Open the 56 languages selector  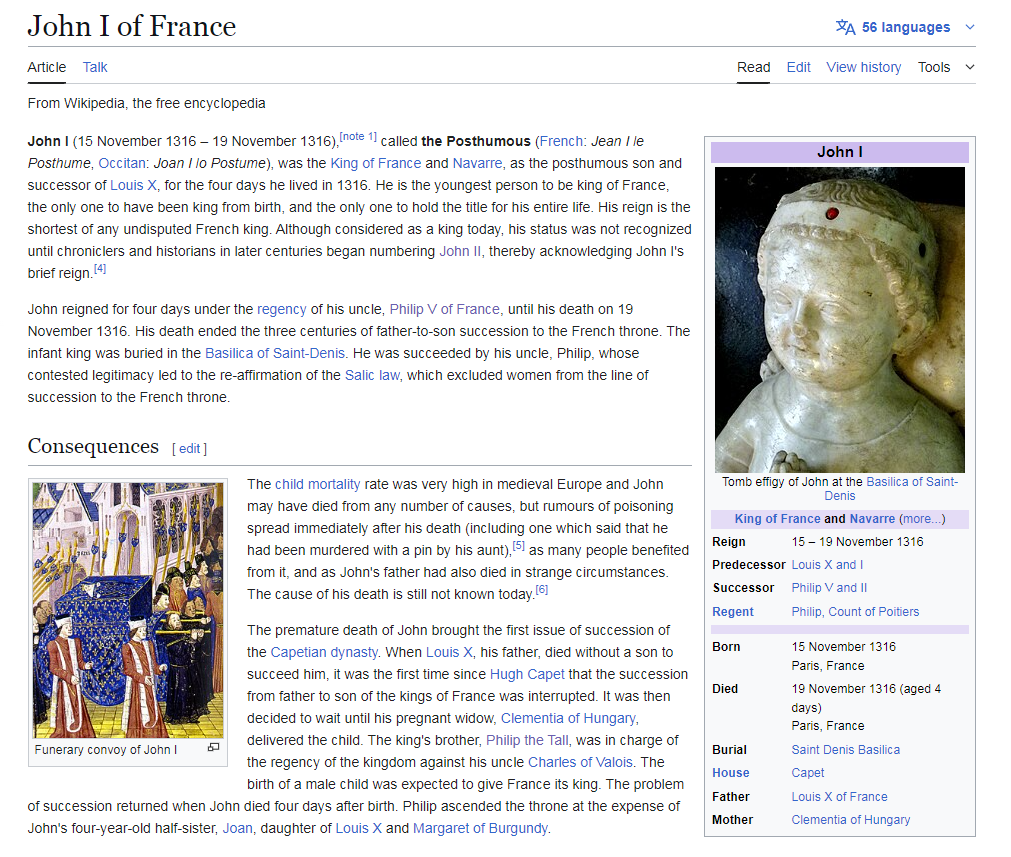[906, 27]
